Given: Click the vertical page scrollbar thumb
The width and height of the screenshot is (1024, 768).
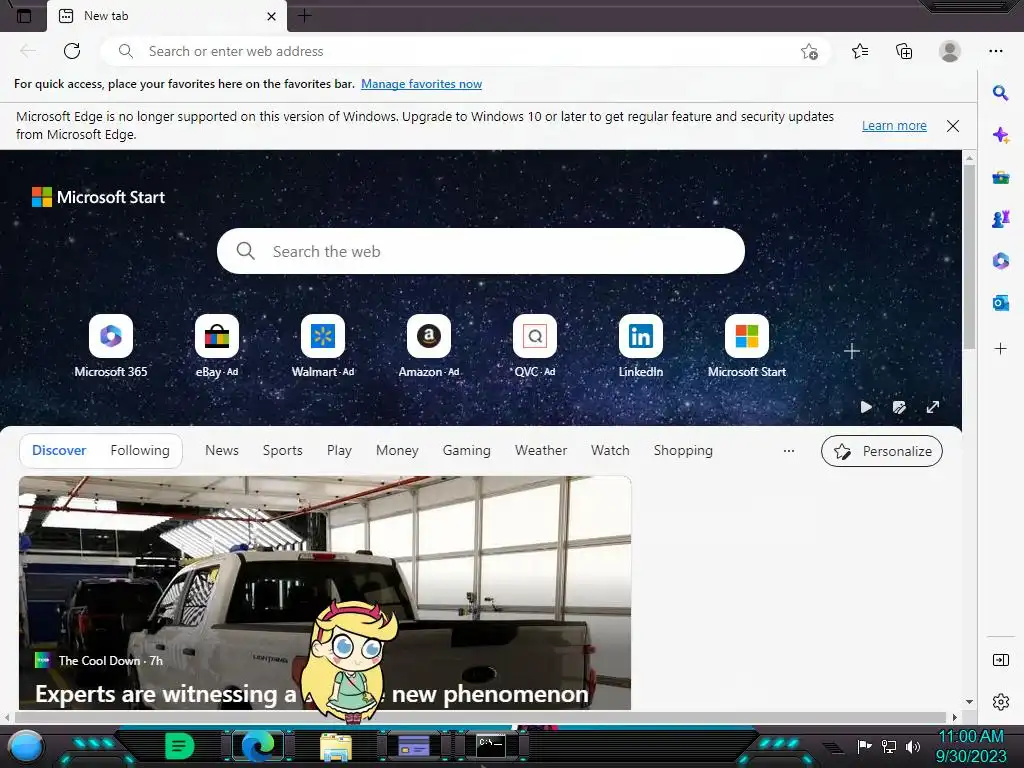Looking at the screenshot, I should pyautogui.click(x=970, y=256).
